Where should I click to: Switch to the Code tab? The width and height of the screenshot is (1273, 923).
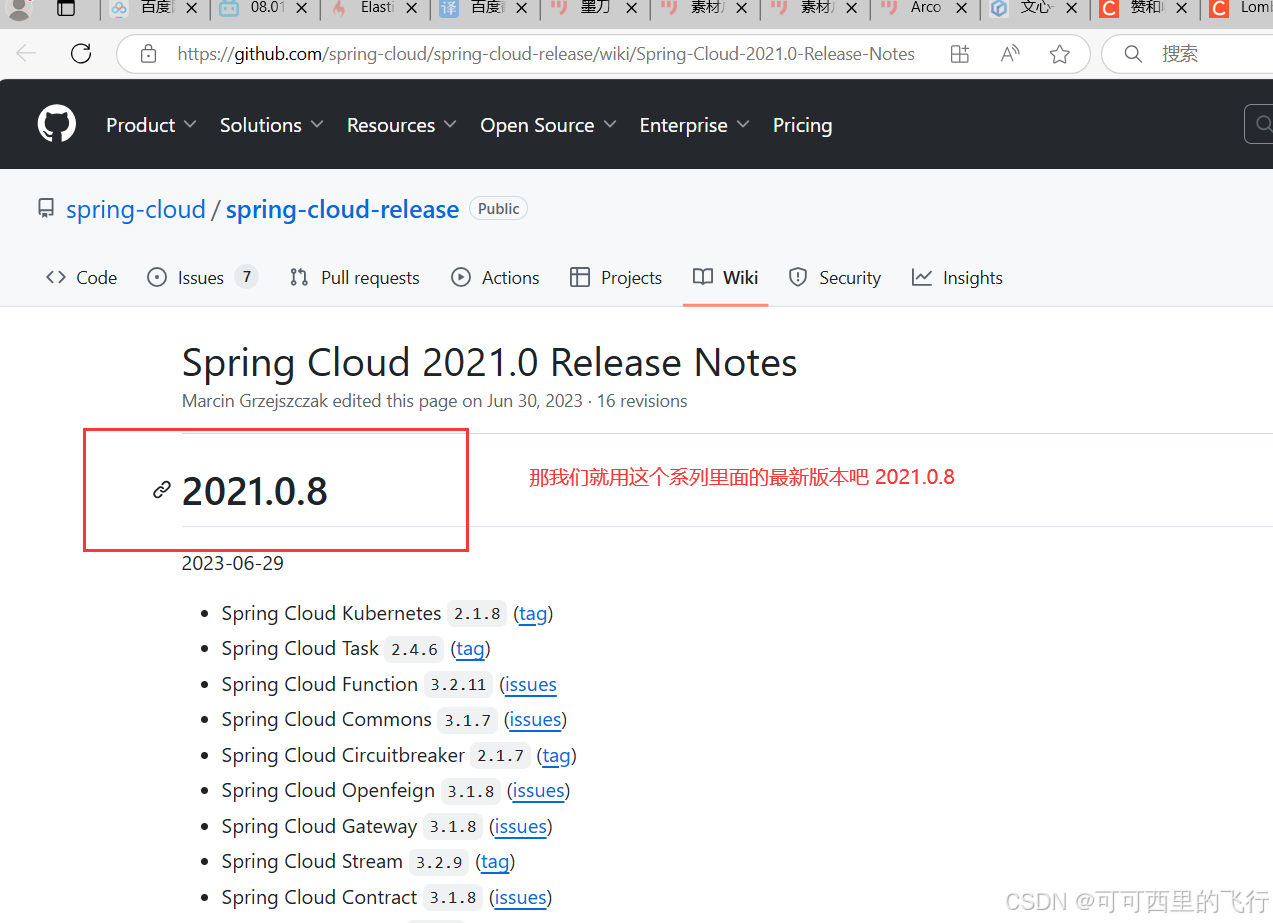click(x=81, y=278)
